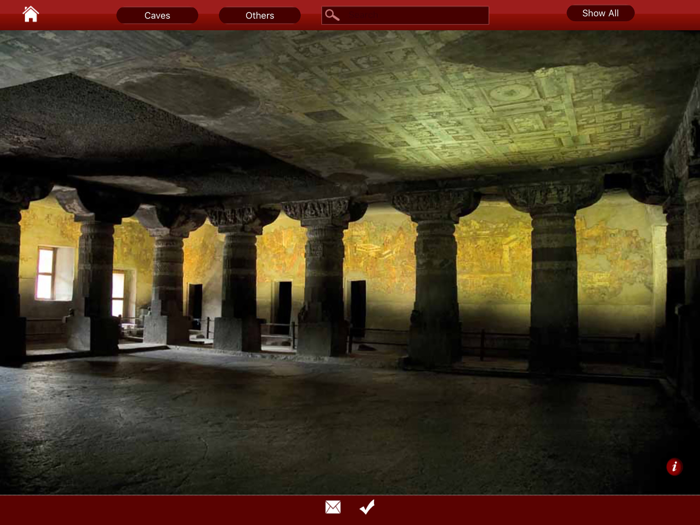Open the red info icon
This screenshot has height=525, width=700.
[x=674, y=467]
